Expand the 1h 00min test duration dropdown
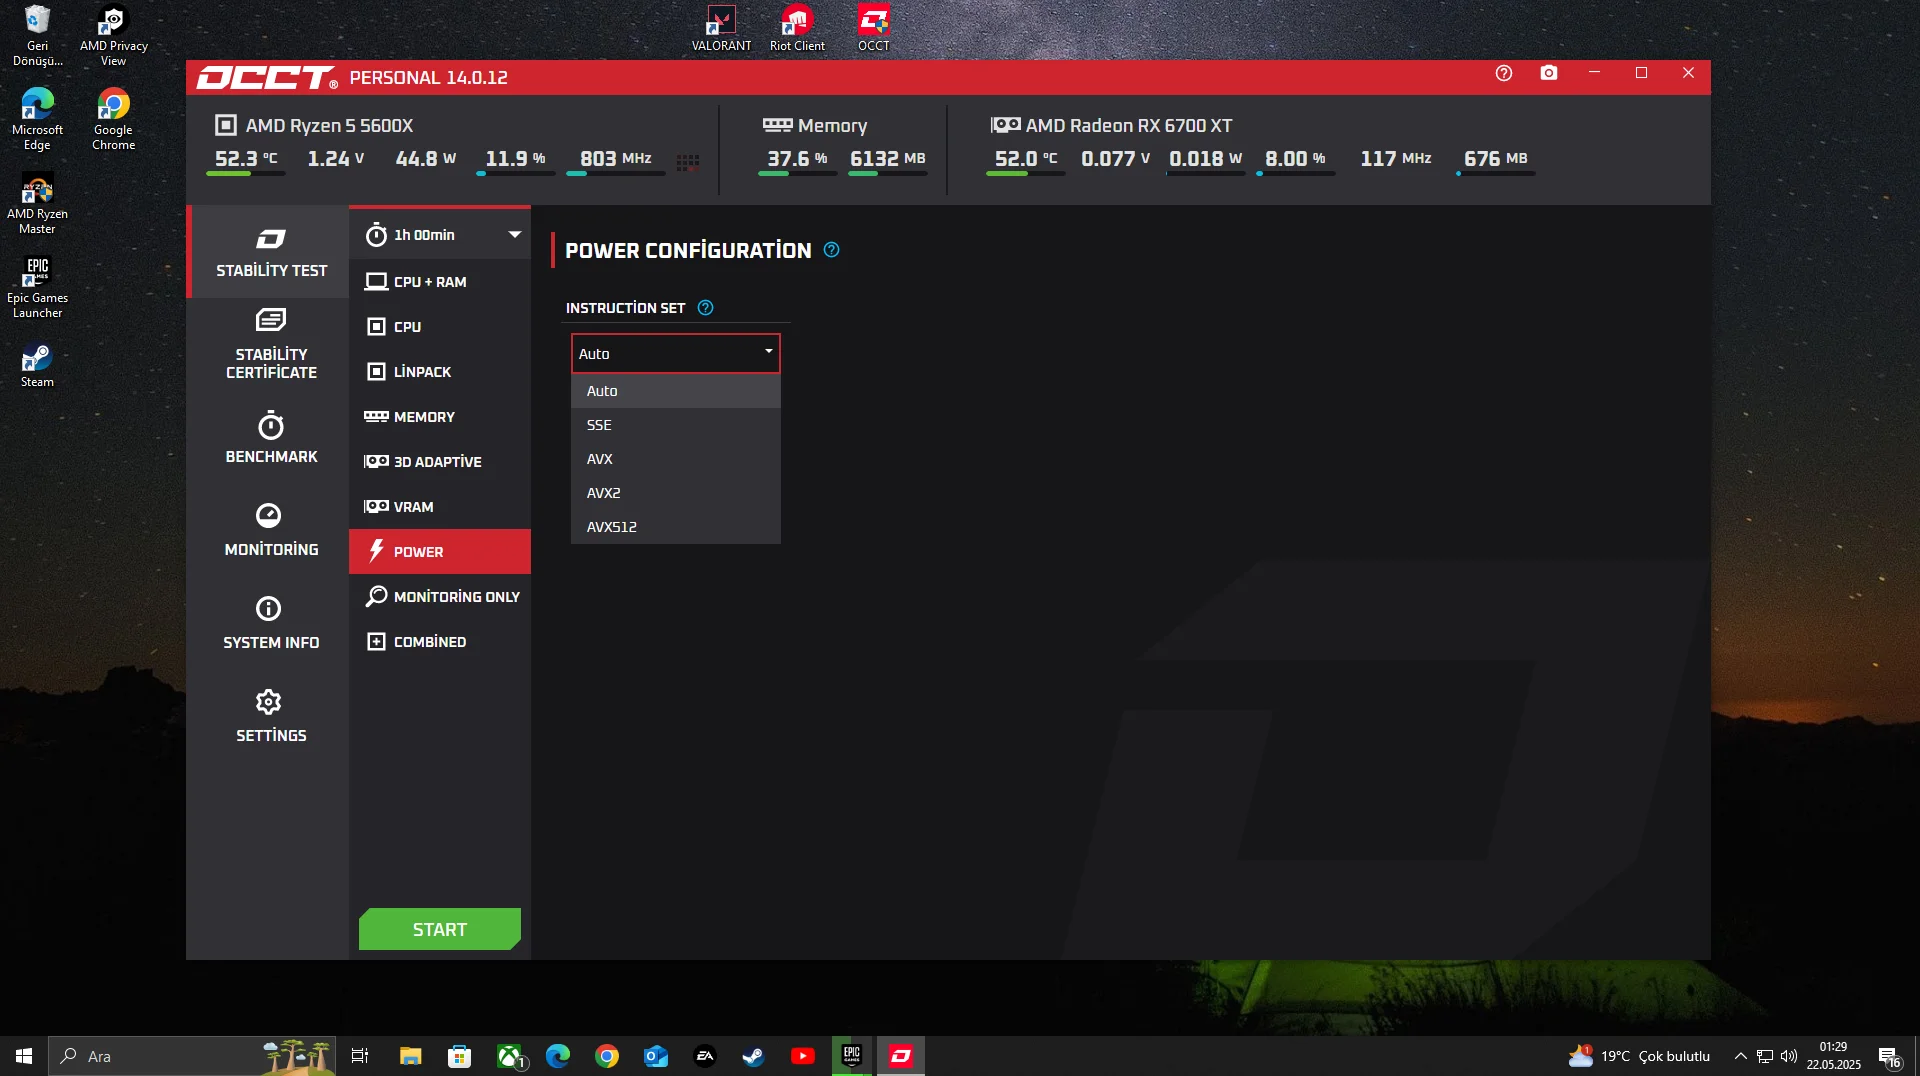 pos(440,235)
